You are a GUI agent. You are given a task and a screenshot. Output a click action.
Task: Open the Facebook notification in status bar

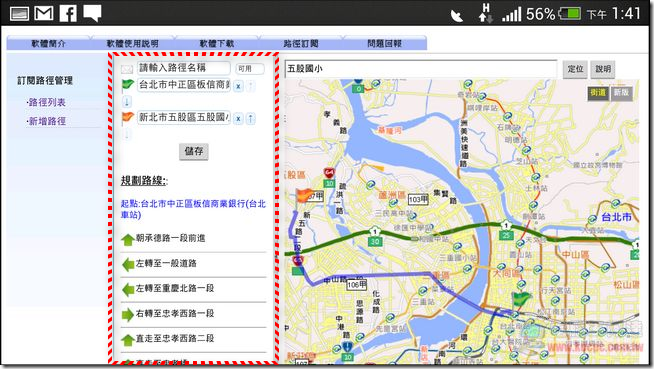[x=68, y=13]
